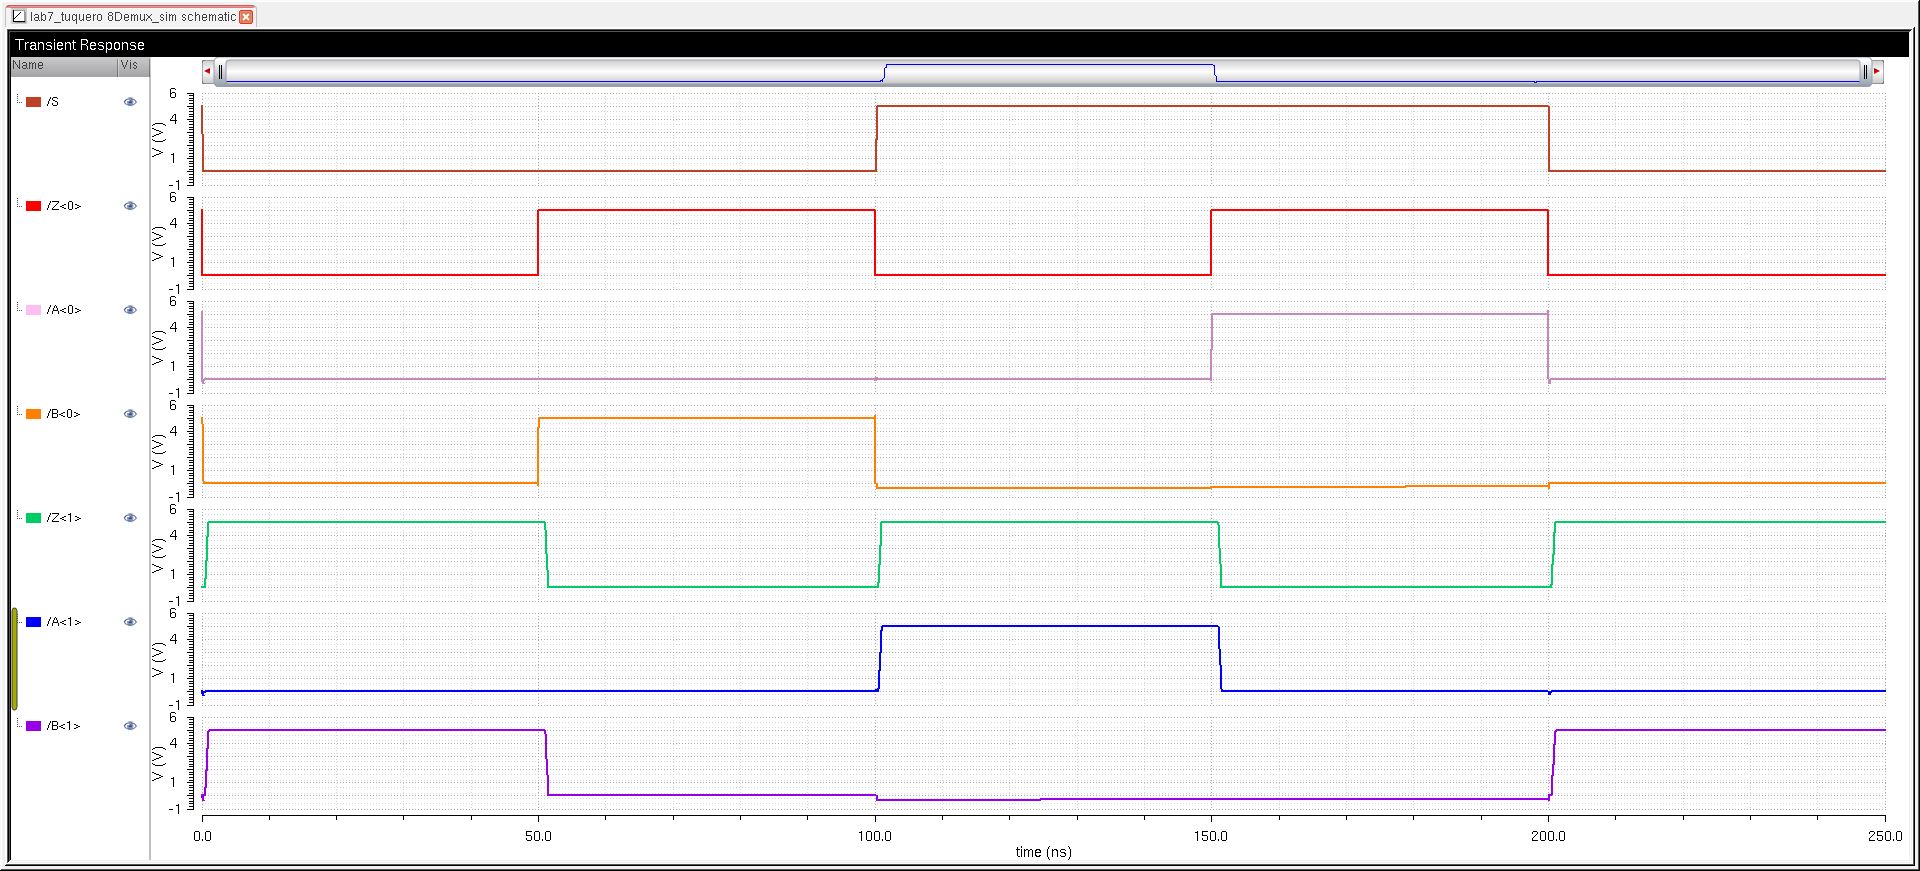Hide the /B<1> waveform
Viewport: 1920px width, 871px height.
[x=130, y=726]
